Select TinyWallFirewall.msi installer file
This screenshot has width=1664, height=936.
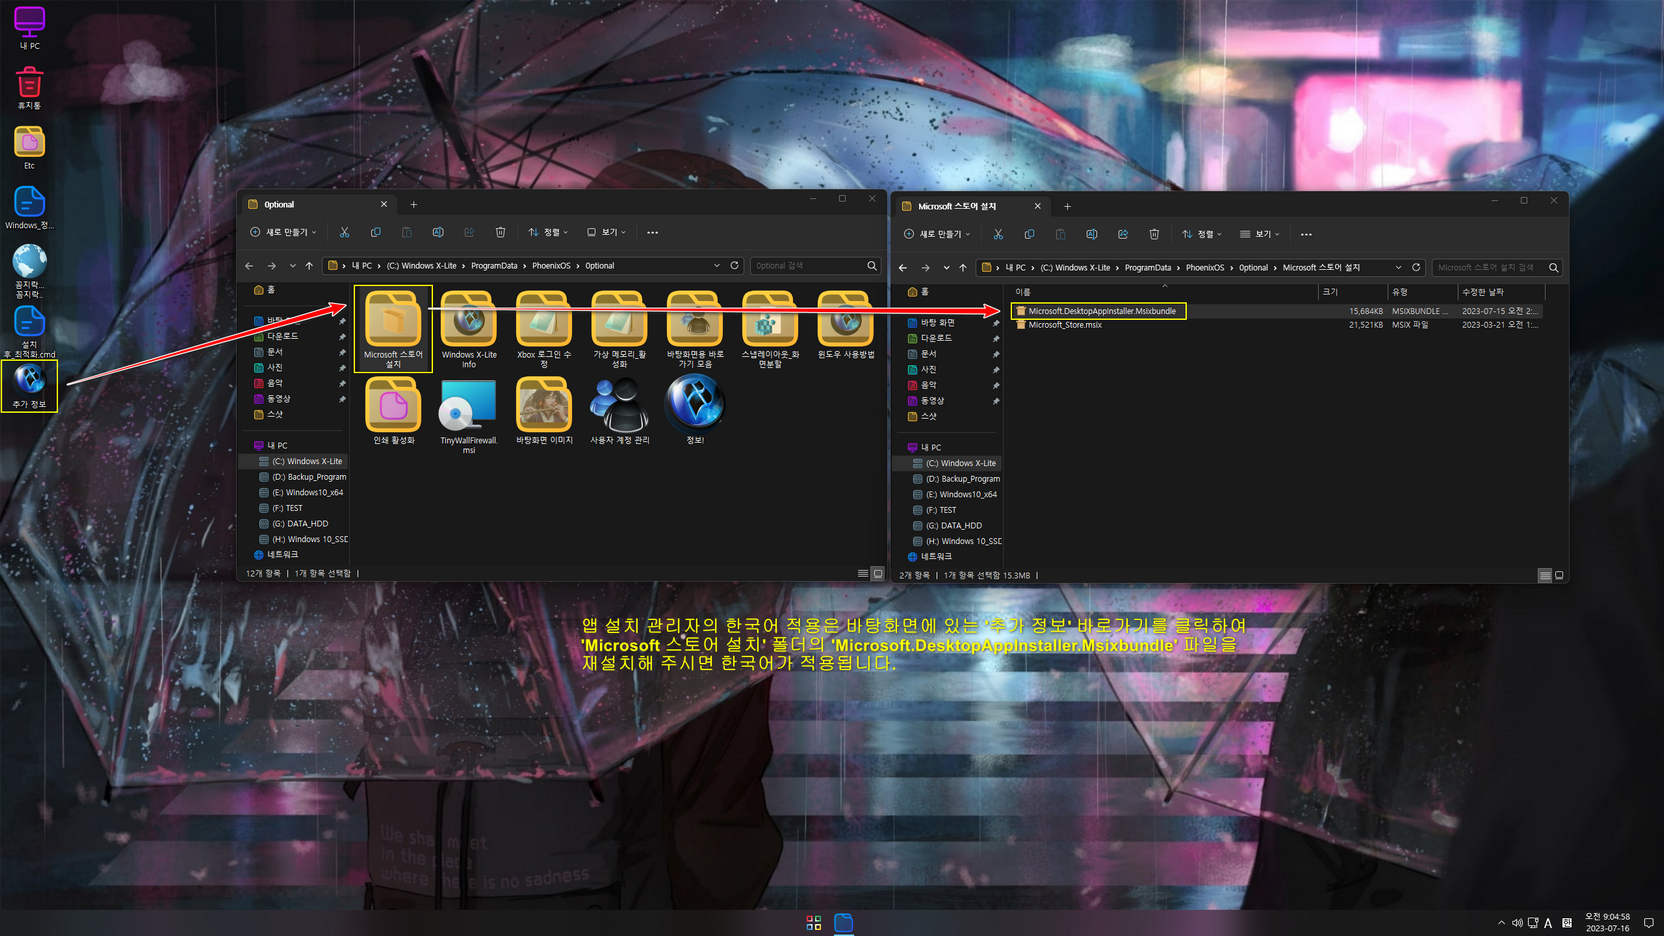(469, 416)
